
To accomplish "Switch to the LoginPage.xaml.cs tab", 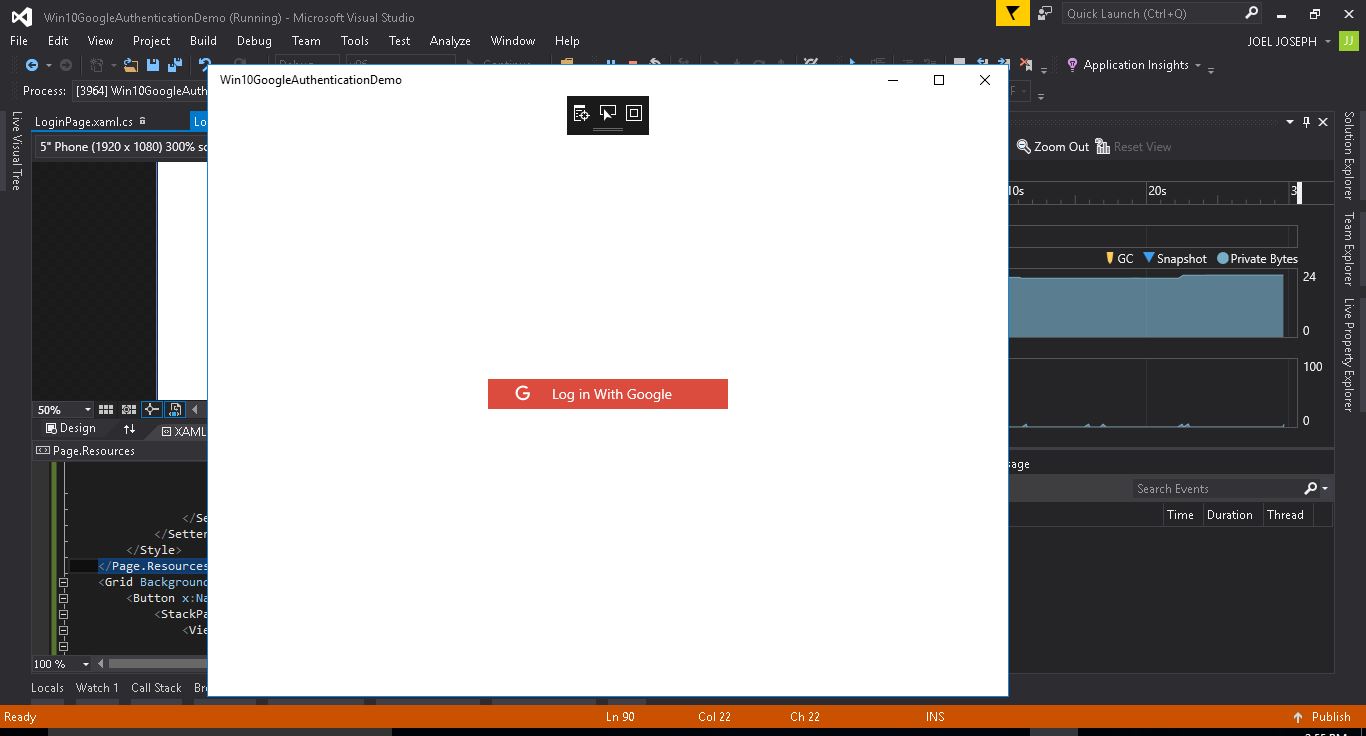I will tap(84, 122).
